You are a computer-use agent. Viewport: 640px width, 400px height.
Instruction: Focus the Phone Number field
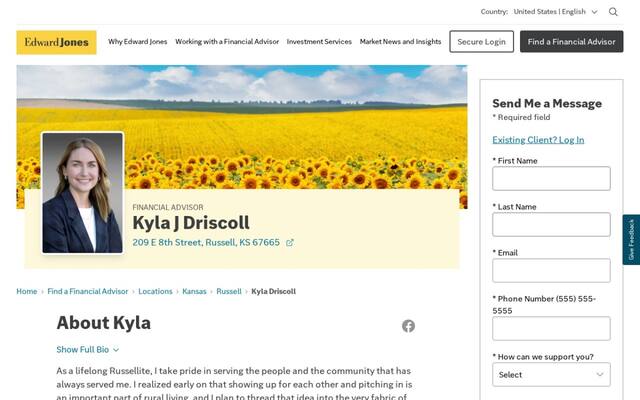(551, 329)
